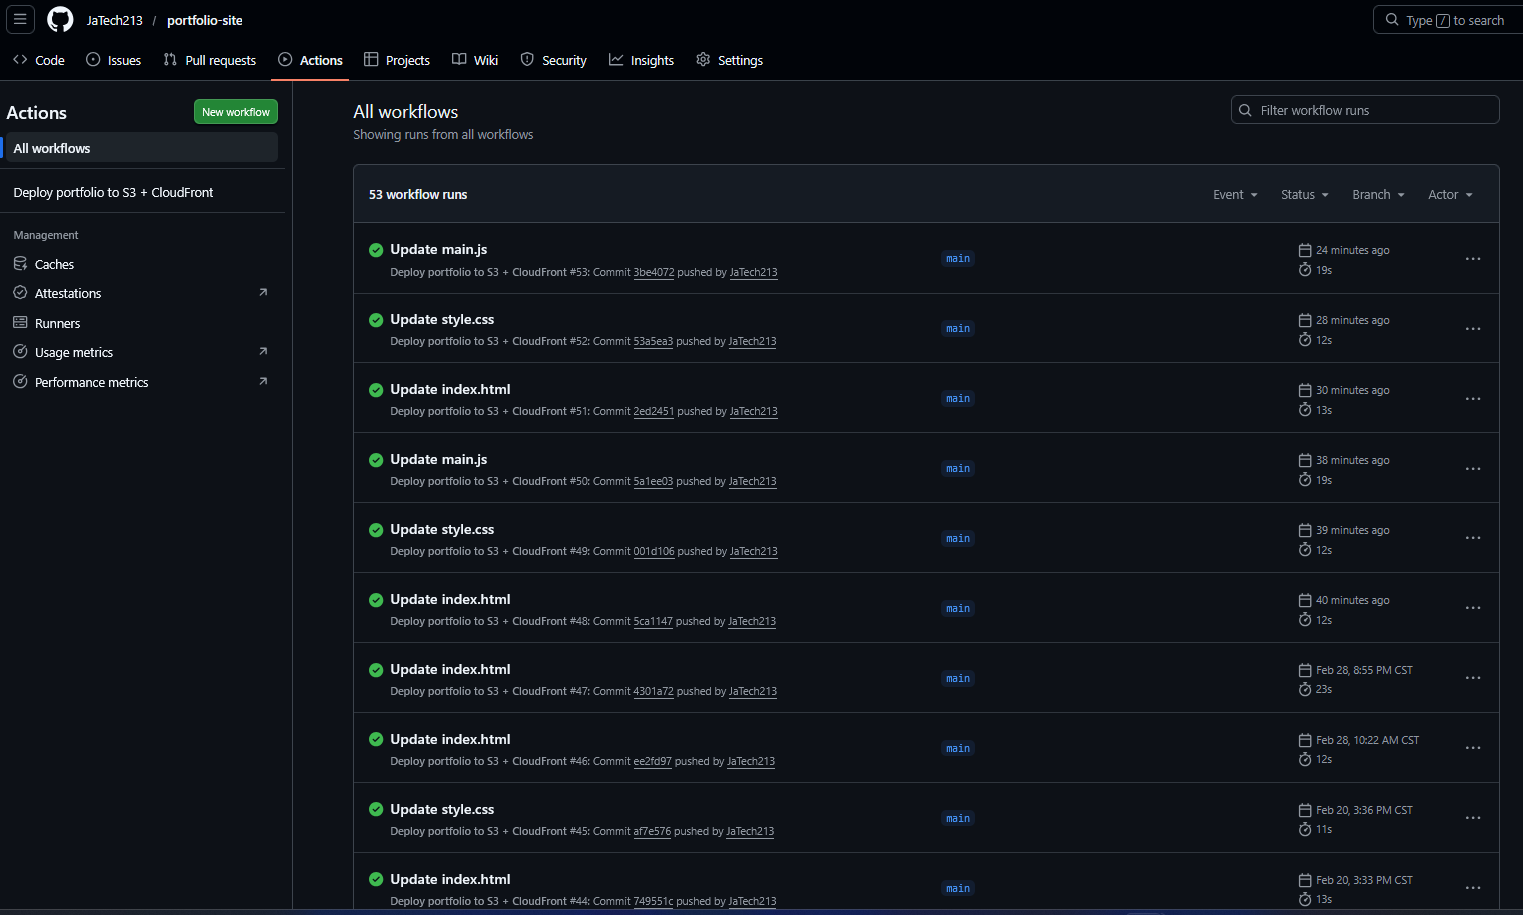Open the Branch filter dropdown

click(x=1377, y=194)
